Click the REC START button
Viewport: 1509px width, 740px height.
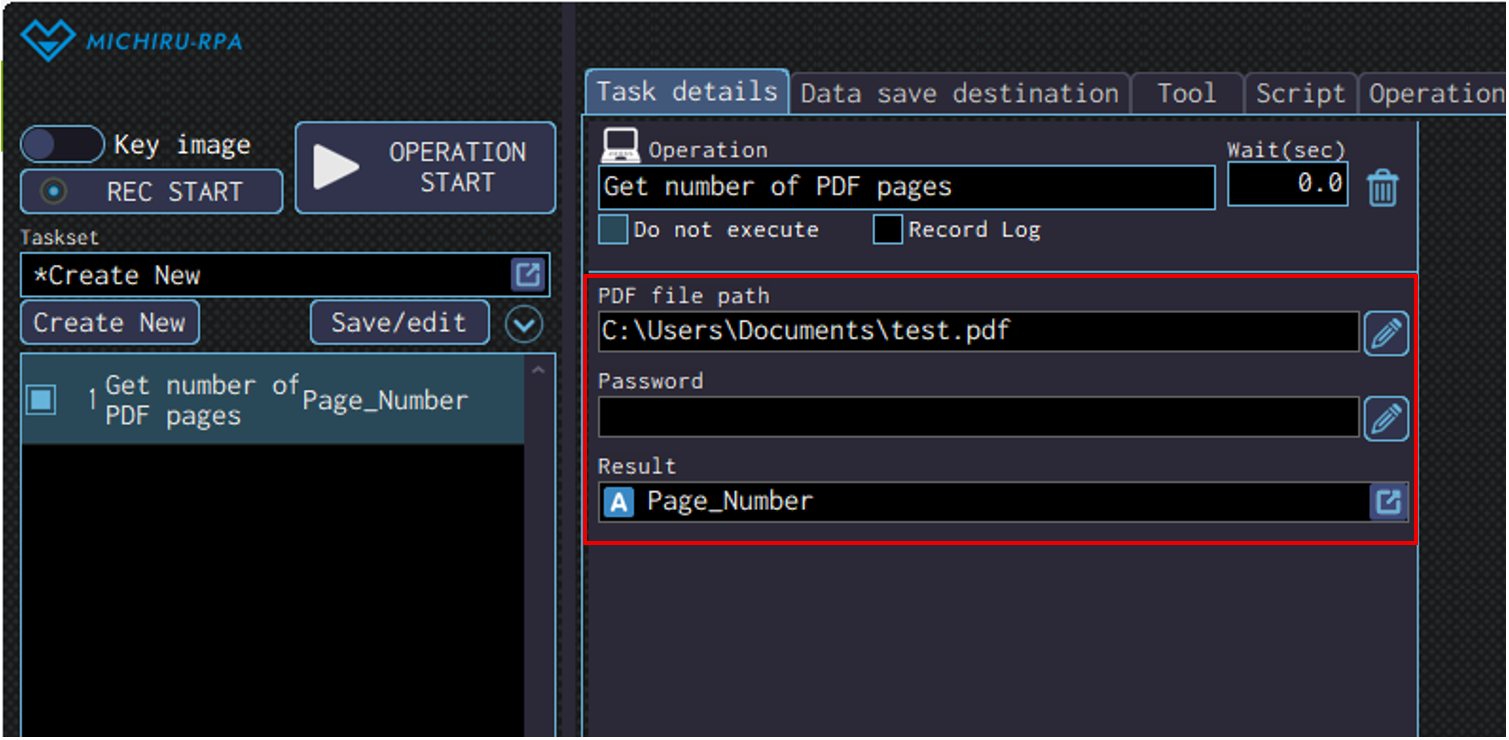pyautogui.click(x=152, y=192)
